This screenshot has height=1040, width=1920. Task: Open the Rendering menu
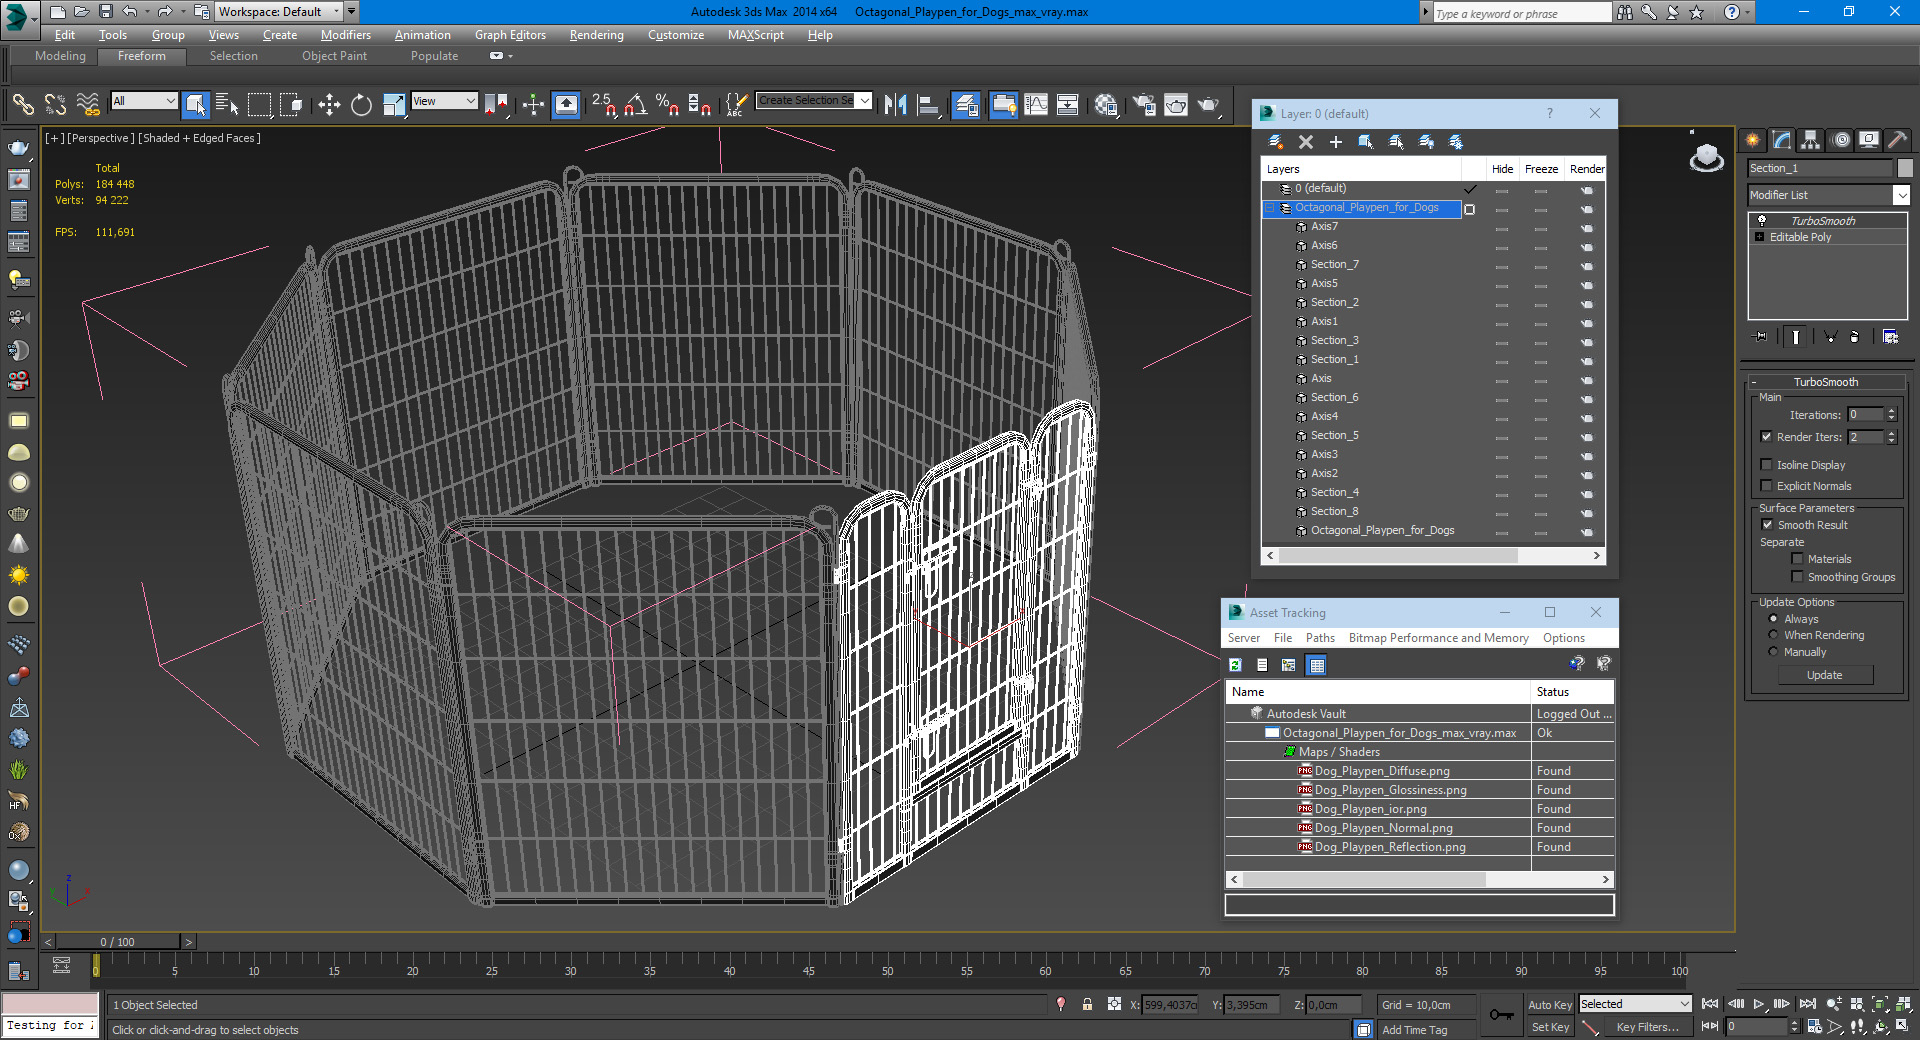pyautogui.click(x=596, y=35)
